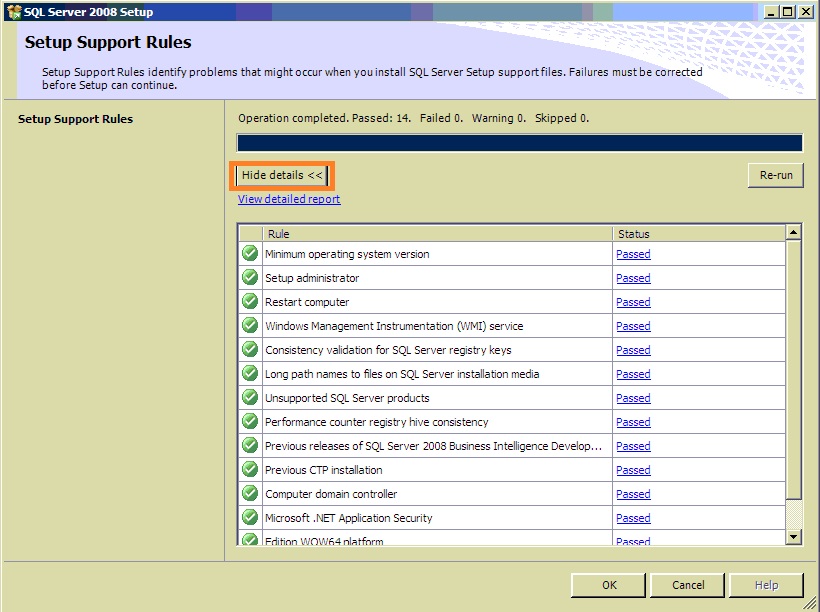
Task: Open Passed status for Setup administrator
Action: point(633,278)
